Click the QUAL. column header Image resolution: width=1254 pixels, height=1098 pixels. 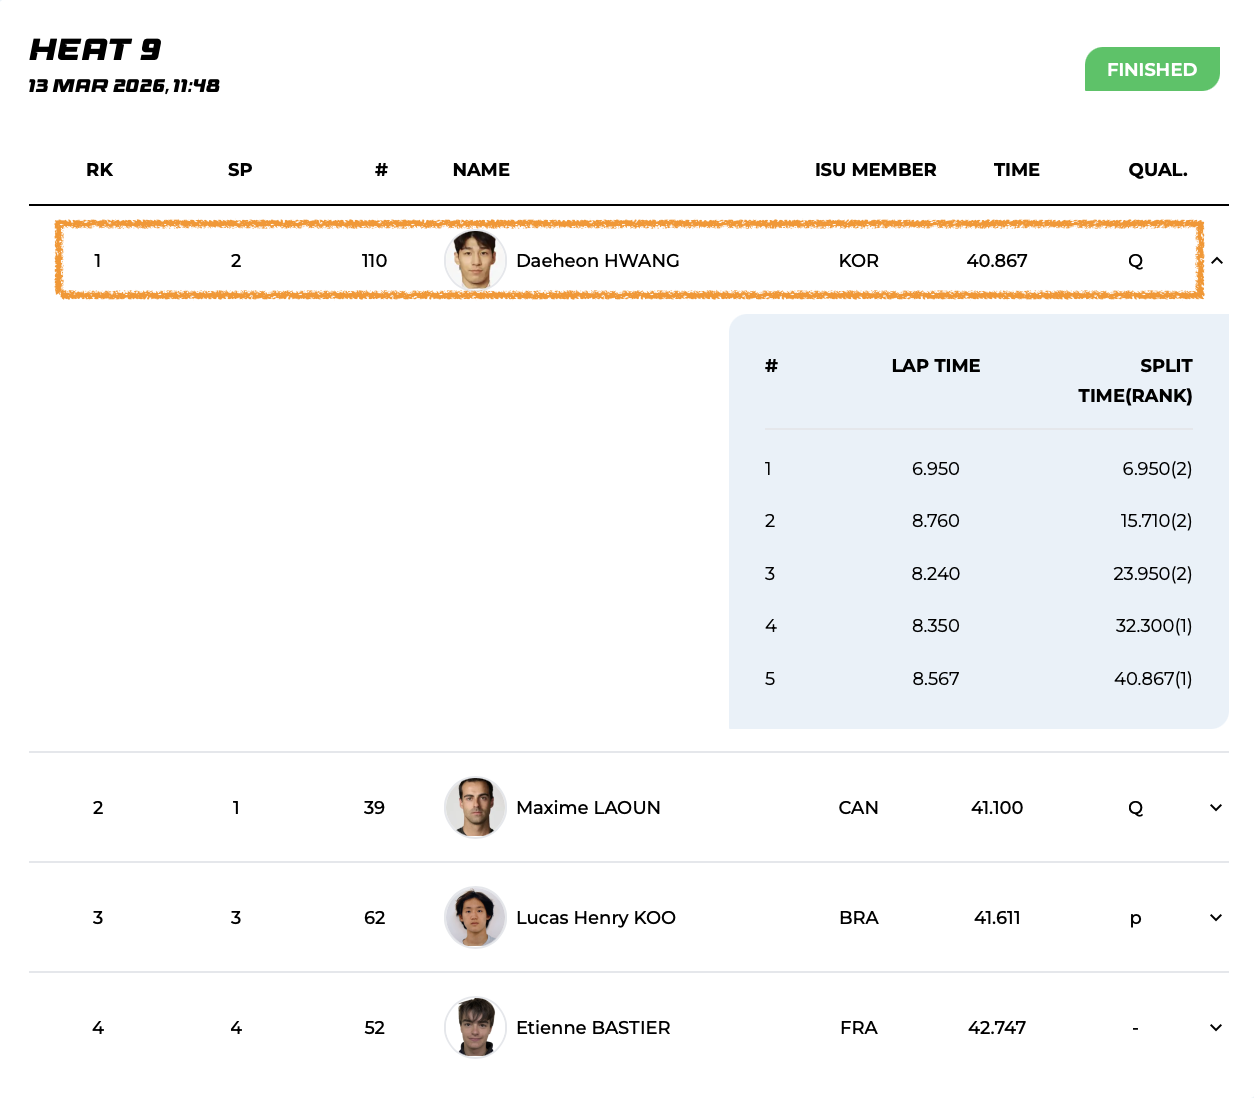(1157, 170)
